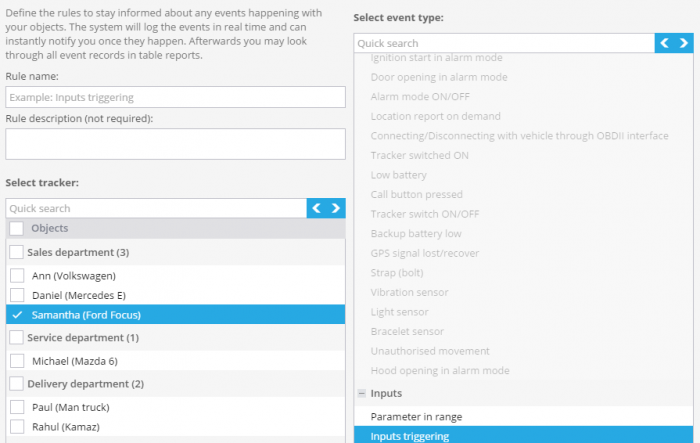This screenshot has height=443, width=700.
Task: Choose Parameter in range event type
Action: click(x=416, y=416)
